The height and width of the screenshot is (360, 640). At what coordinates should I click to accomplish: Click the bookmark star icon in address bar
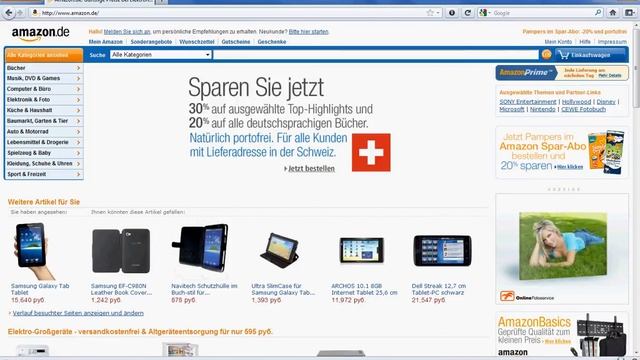pyautogui.click(x=430, y=13)
